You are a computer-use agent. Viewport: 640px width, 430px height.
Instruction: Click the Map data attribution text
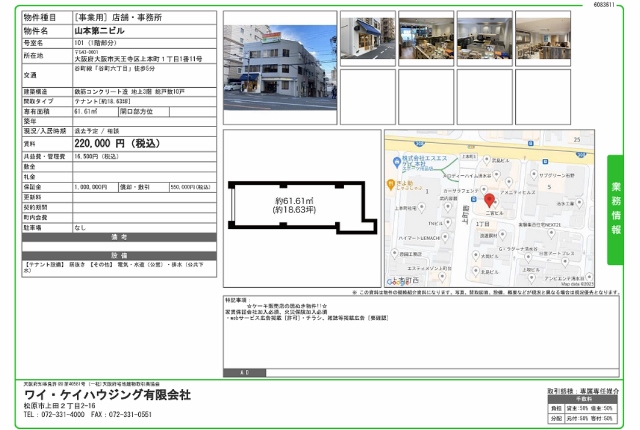click(576, 284)
